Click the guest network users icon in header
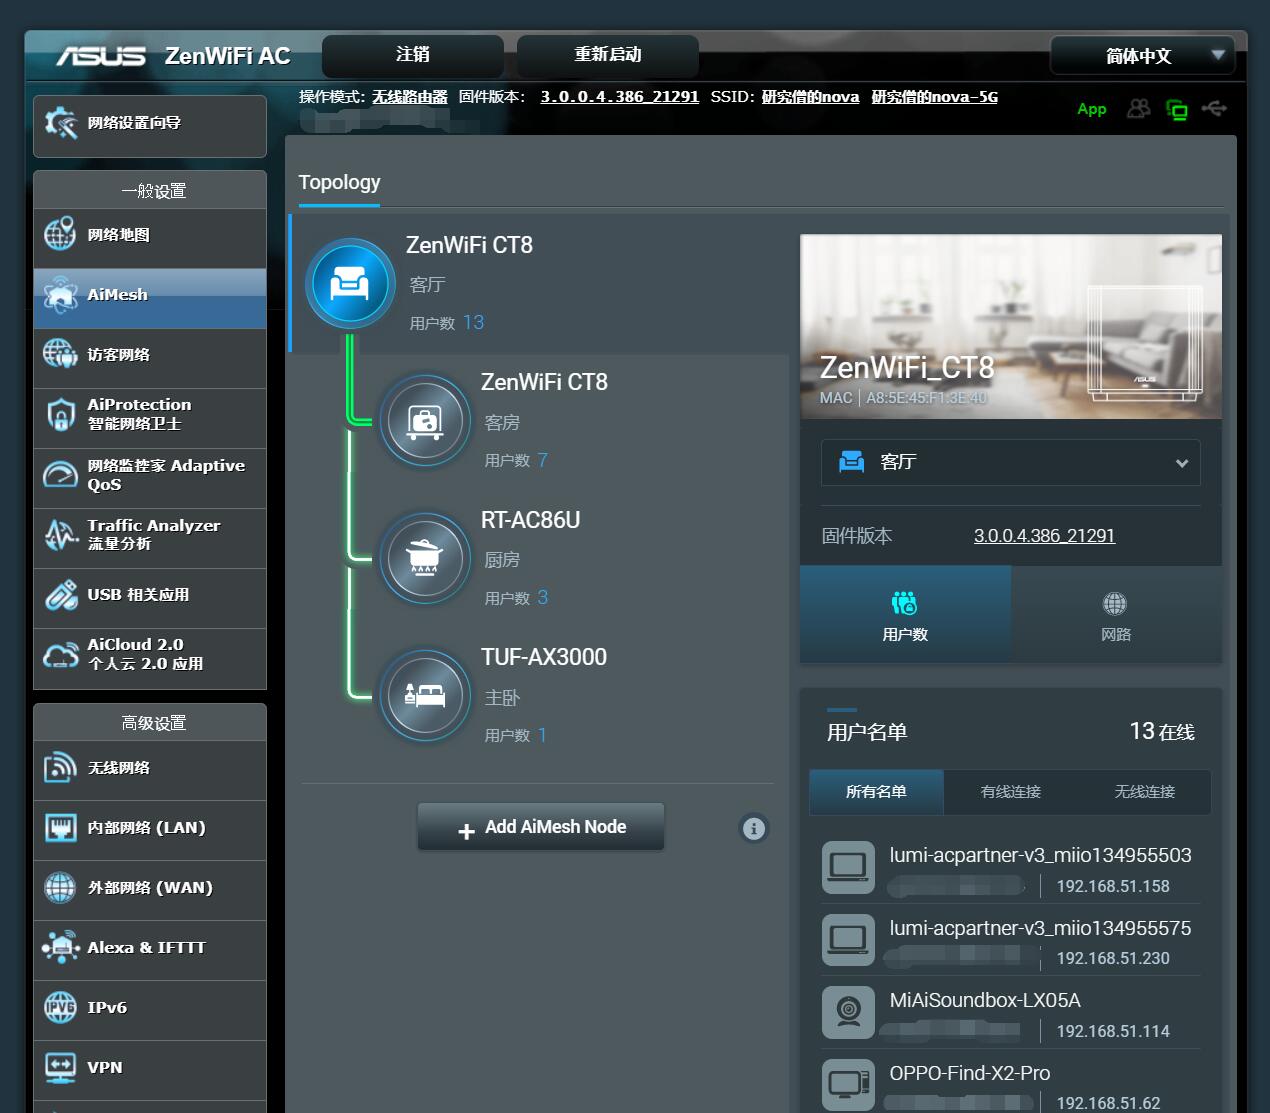Image resolution: width=1270 pixels, height=1113 pixels. click(x=1139, y=108)
